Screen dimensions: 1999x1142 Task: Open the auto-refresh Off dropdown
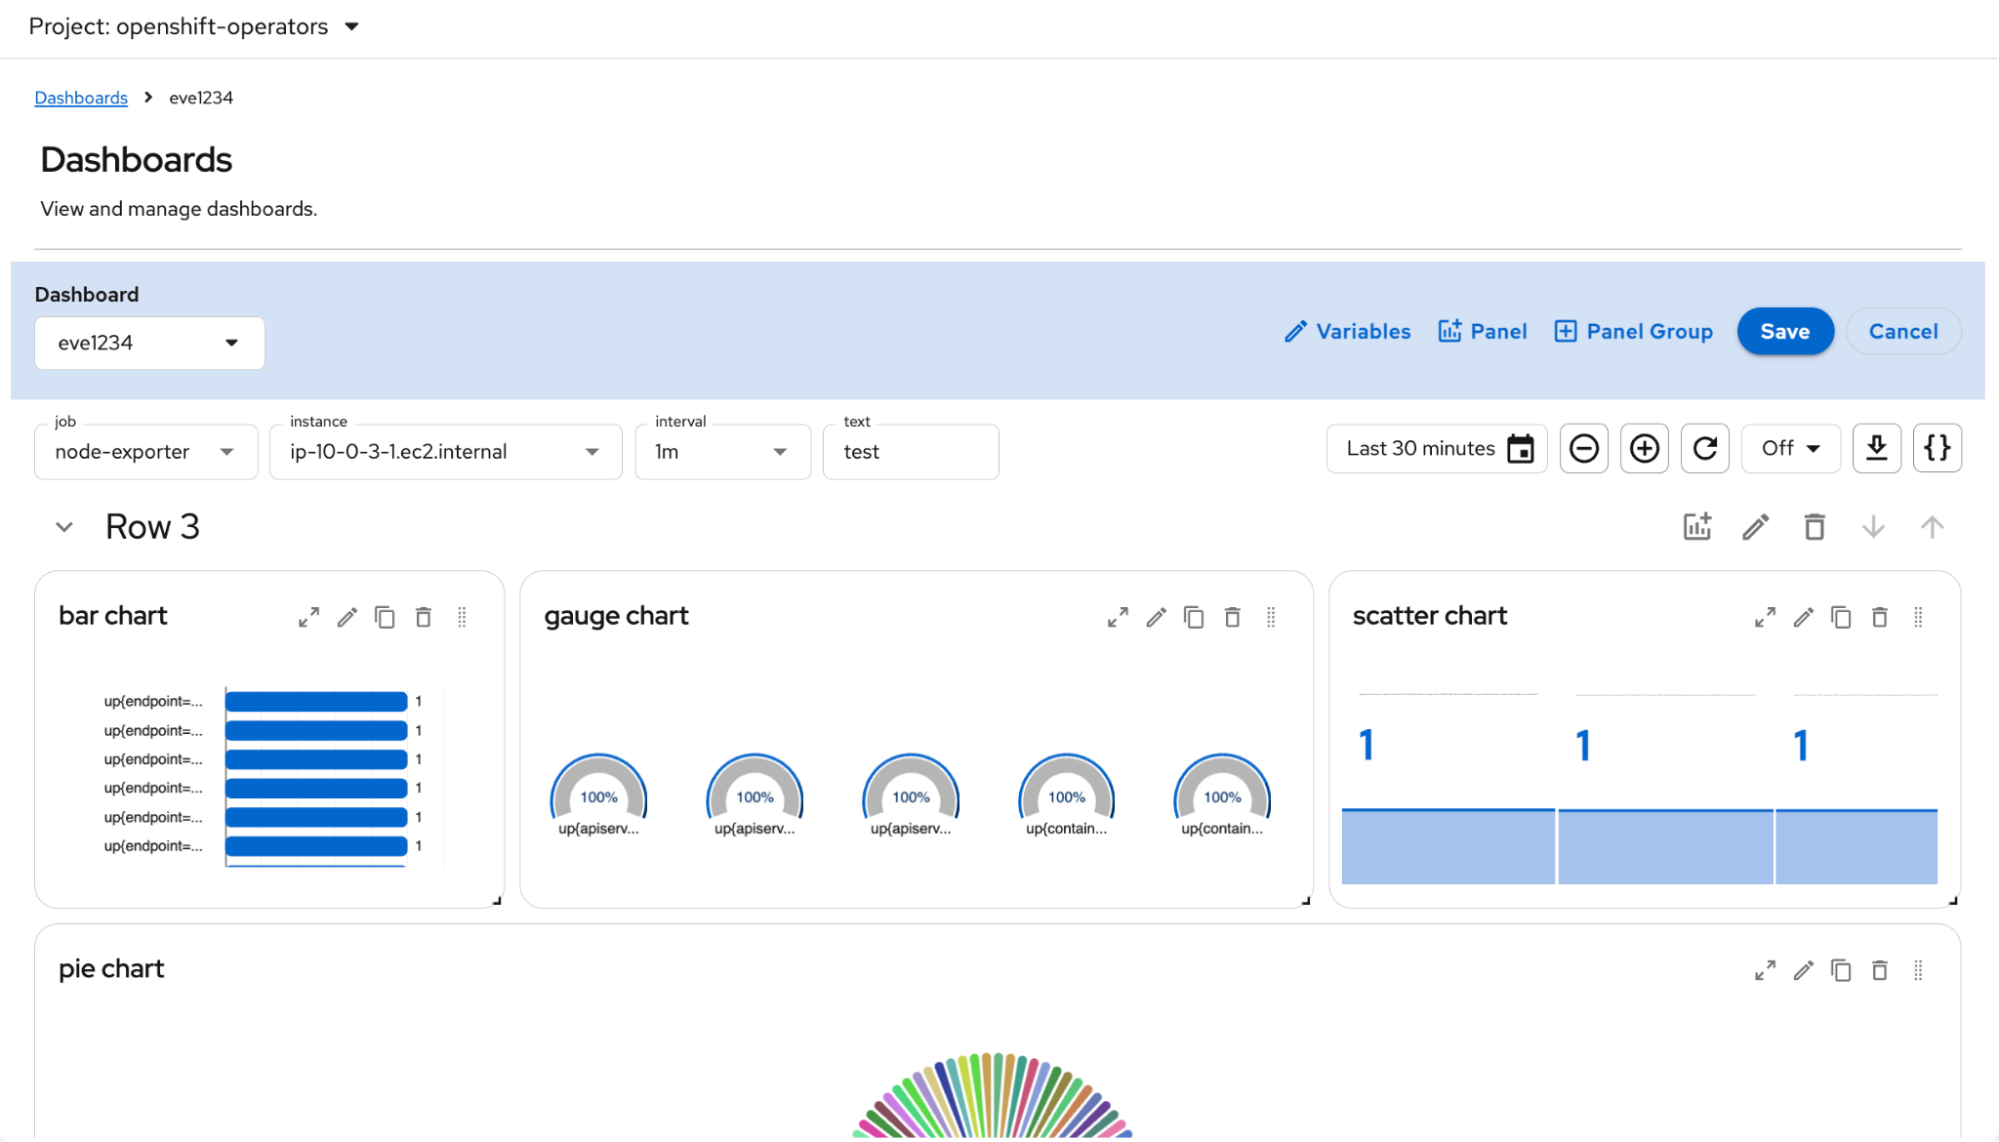pos(1790,448)
